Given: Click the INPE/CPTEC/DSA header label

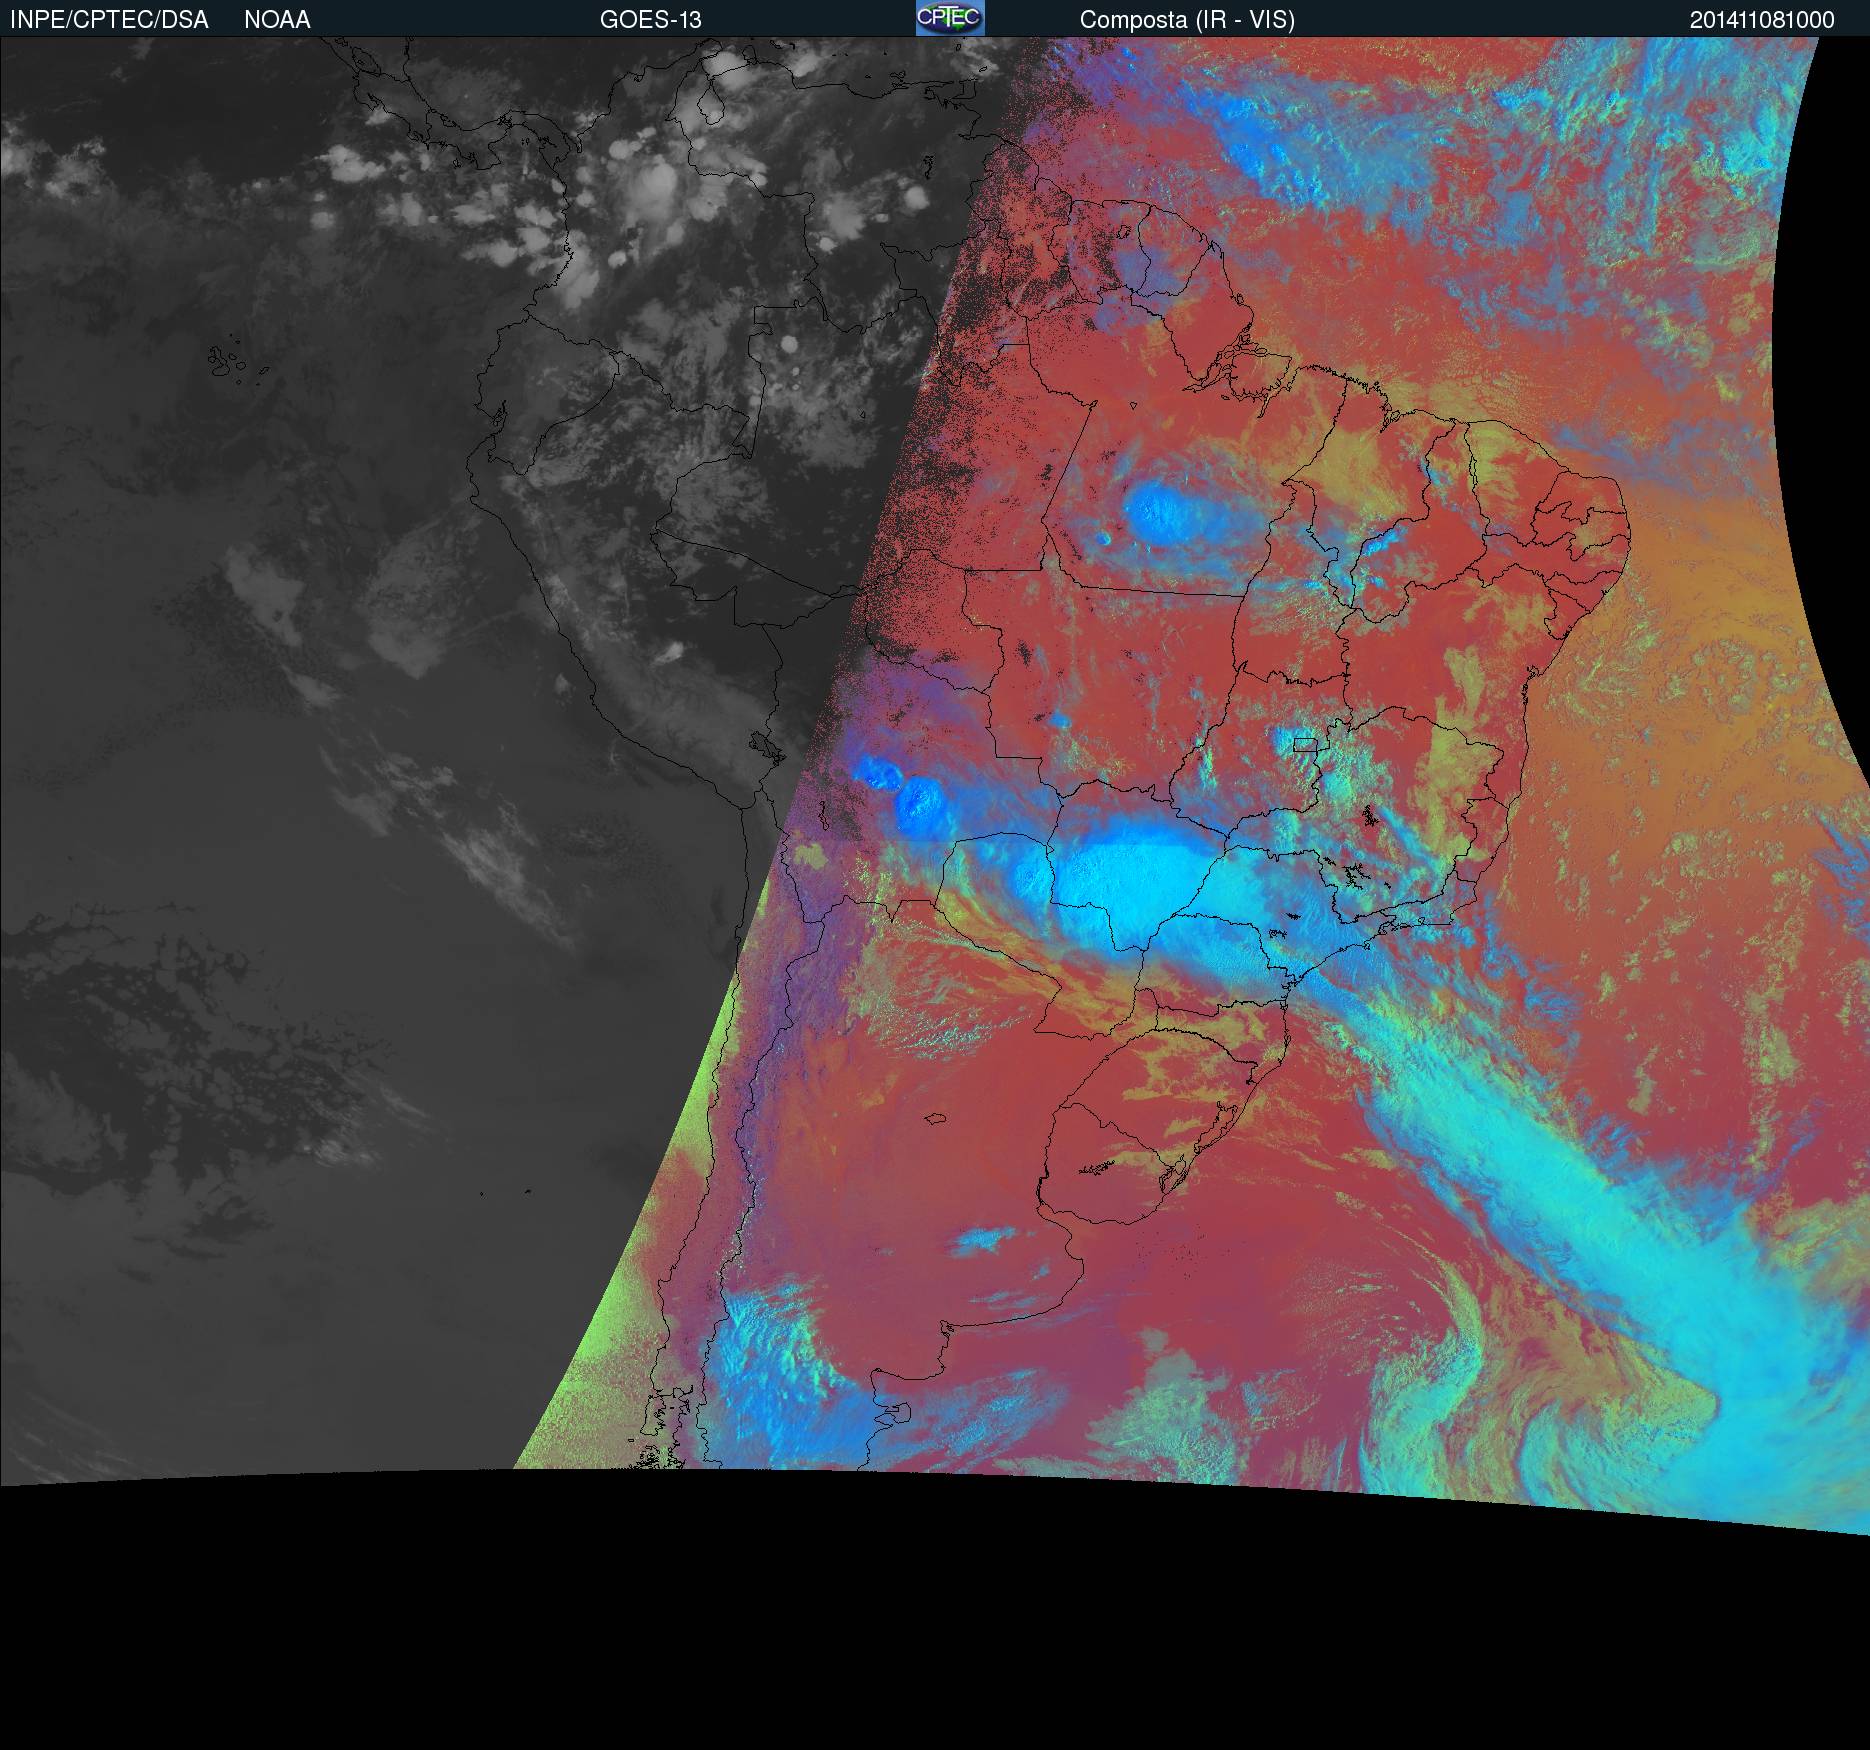Looking at the screenshot, I should coord(109,20).
